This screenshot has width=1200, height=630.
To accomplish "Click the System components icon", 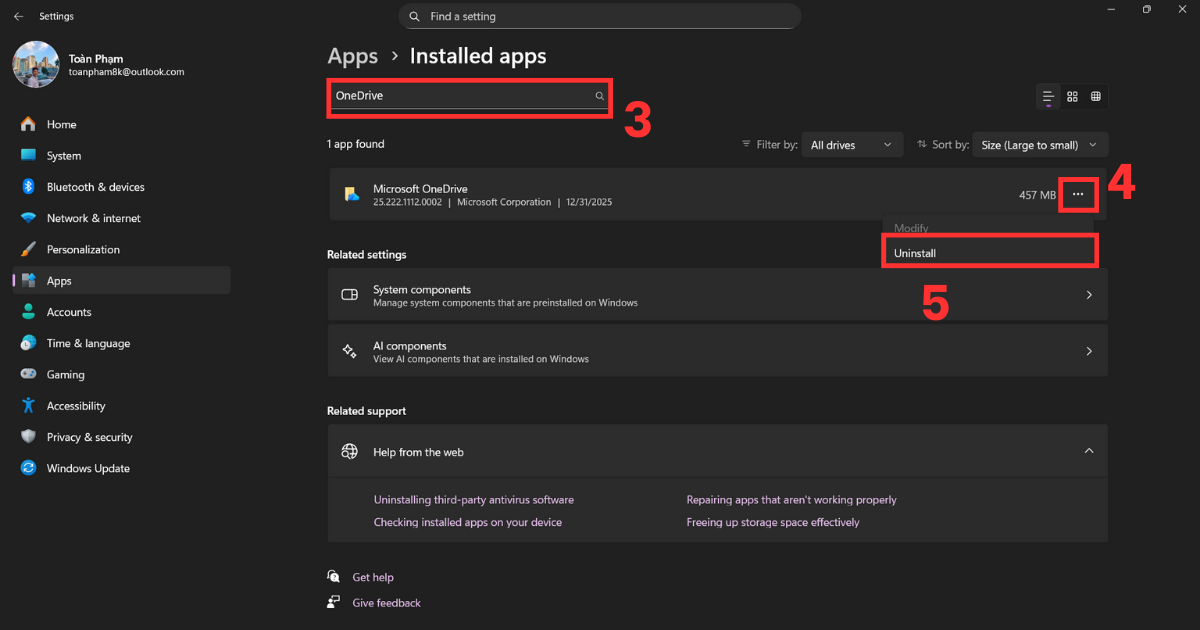I will (349, 294).
